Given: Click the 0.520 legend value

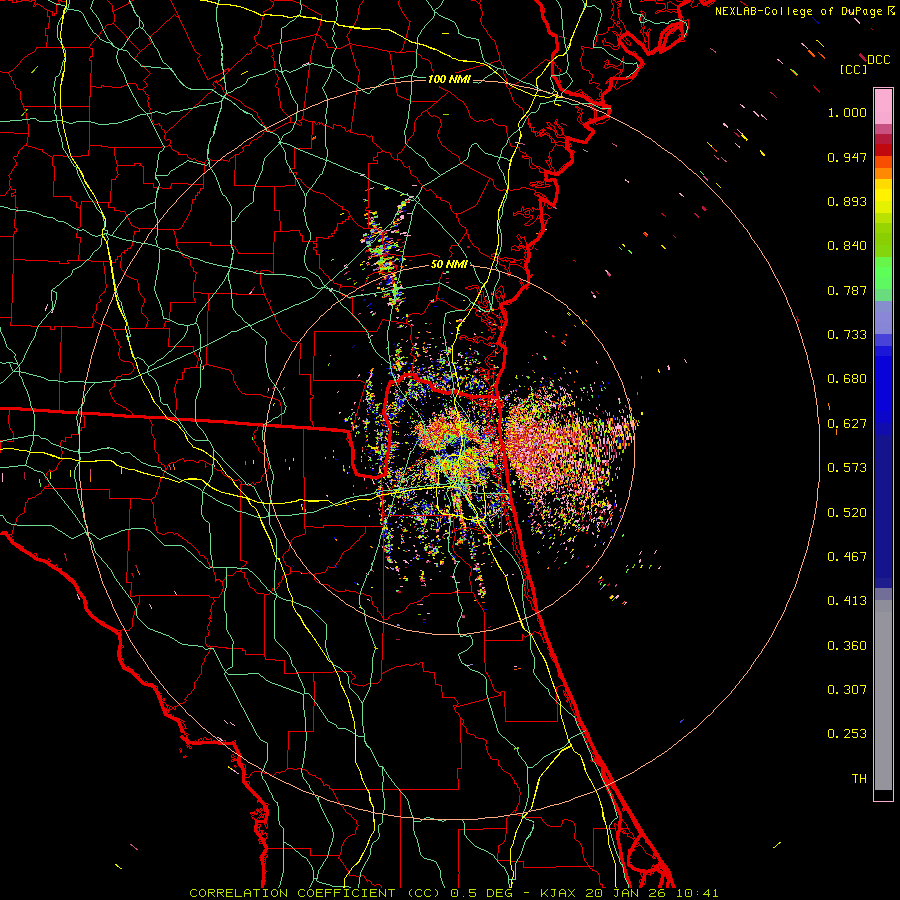Looking at the screenshot, I should (x=847, y=513).
